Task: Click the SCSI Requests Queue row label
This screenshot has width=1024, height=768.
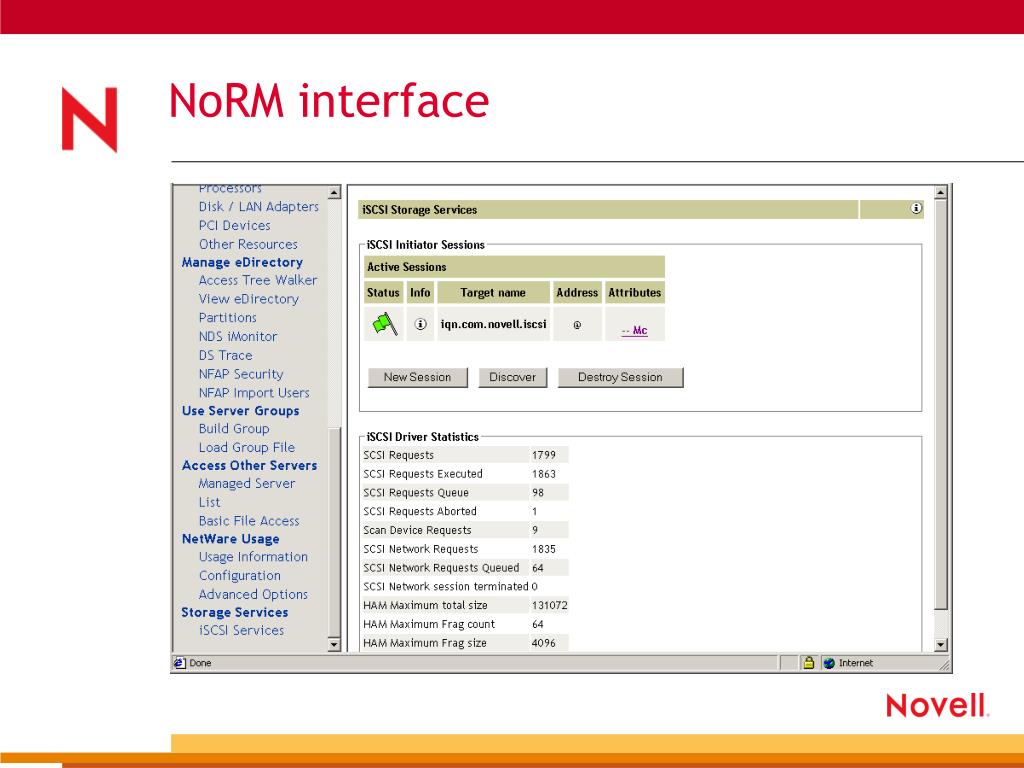Action: pos(416,493)
